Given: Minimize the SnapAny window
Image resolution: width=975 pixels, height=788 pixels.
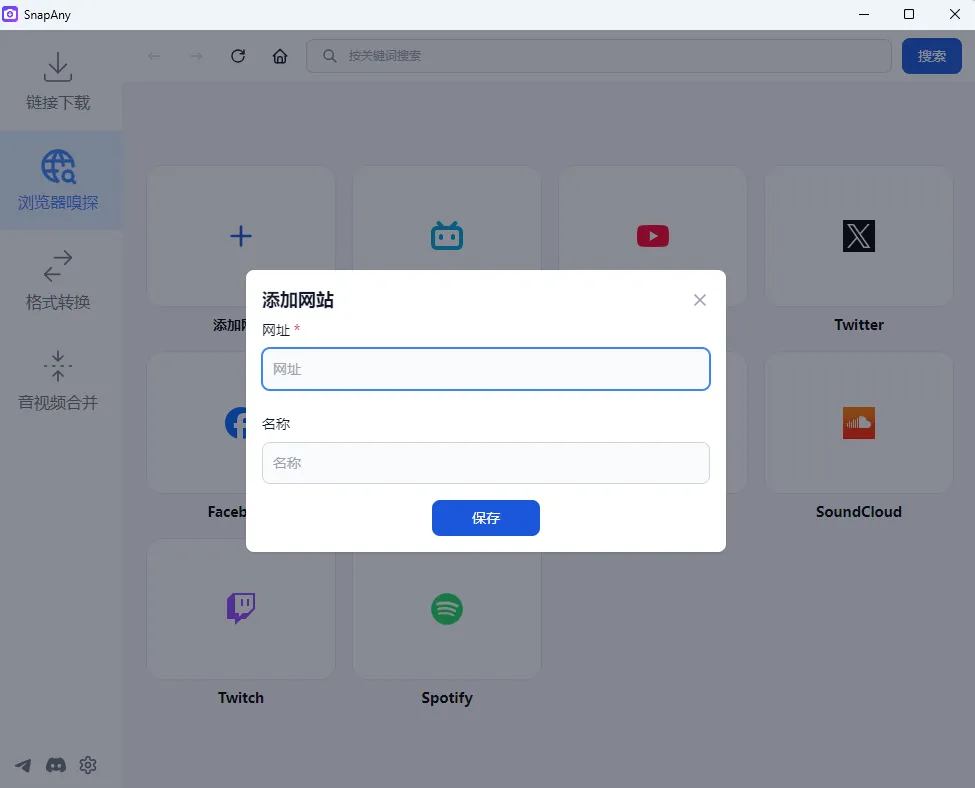Looking at the screenshot, I should pyautogui.click(x=864, y=14).
